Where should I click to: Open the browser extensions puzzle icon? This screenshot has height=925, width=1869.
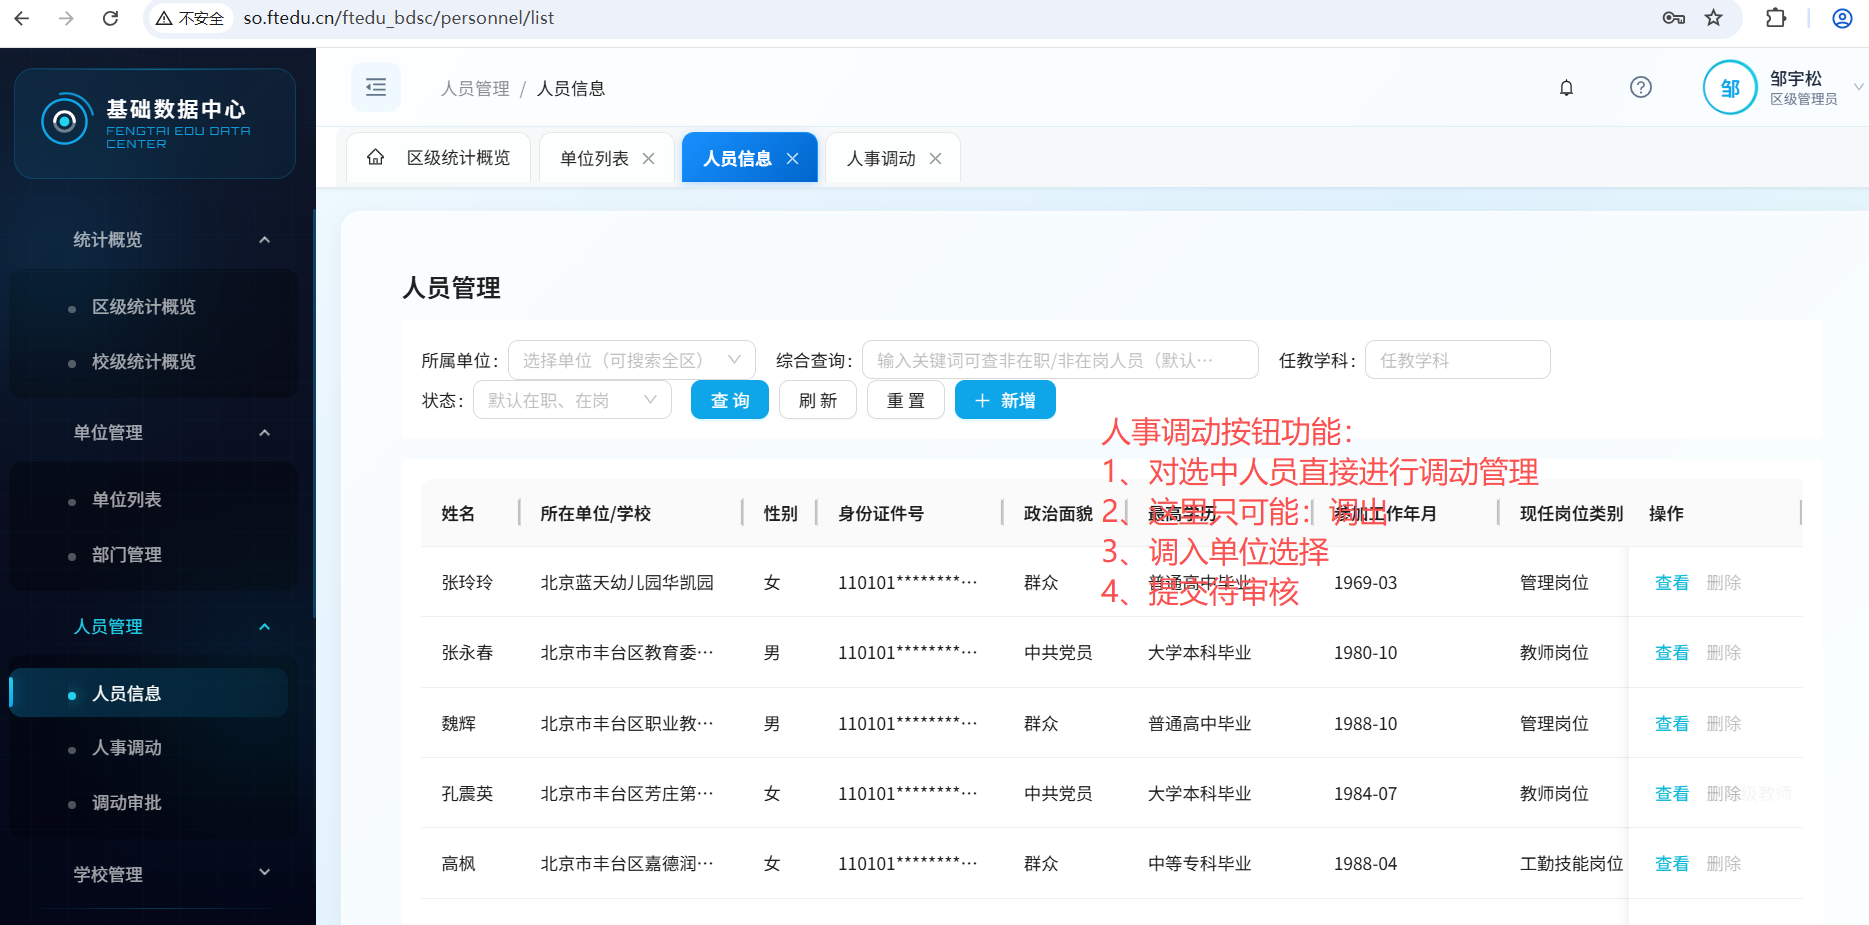(1776, 18)
